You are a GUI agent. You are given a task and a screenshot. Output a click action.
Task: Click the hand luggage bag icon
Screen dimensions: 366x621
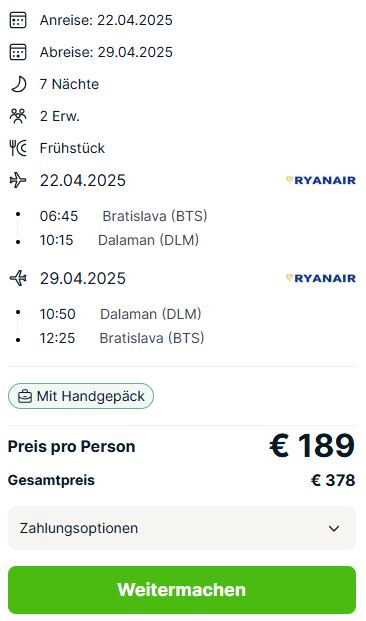pyautogui.click(x=25, y=396)
